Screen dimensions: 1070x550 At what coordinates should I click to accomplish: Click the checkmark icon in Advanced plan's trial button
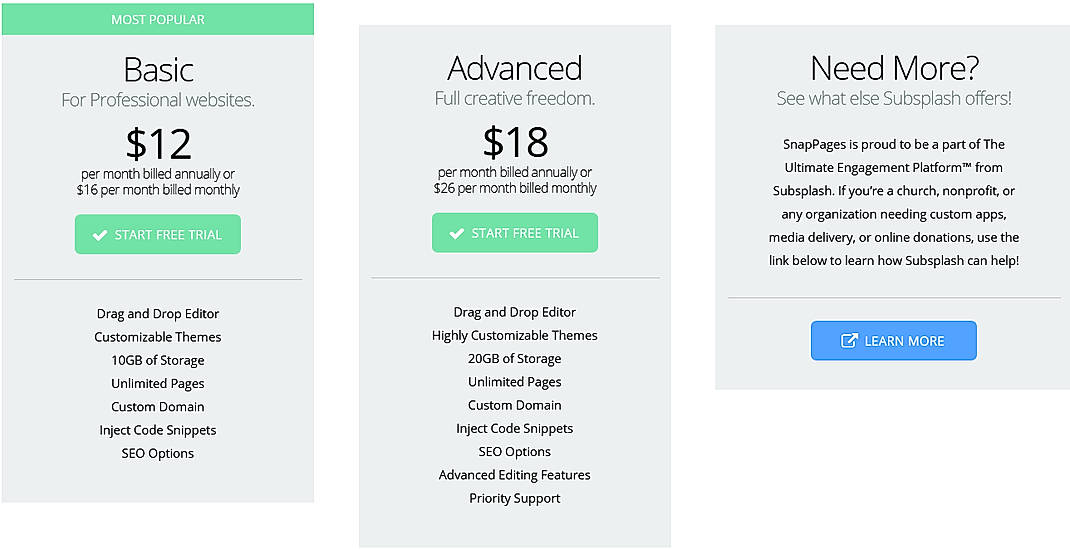[457, 233]
